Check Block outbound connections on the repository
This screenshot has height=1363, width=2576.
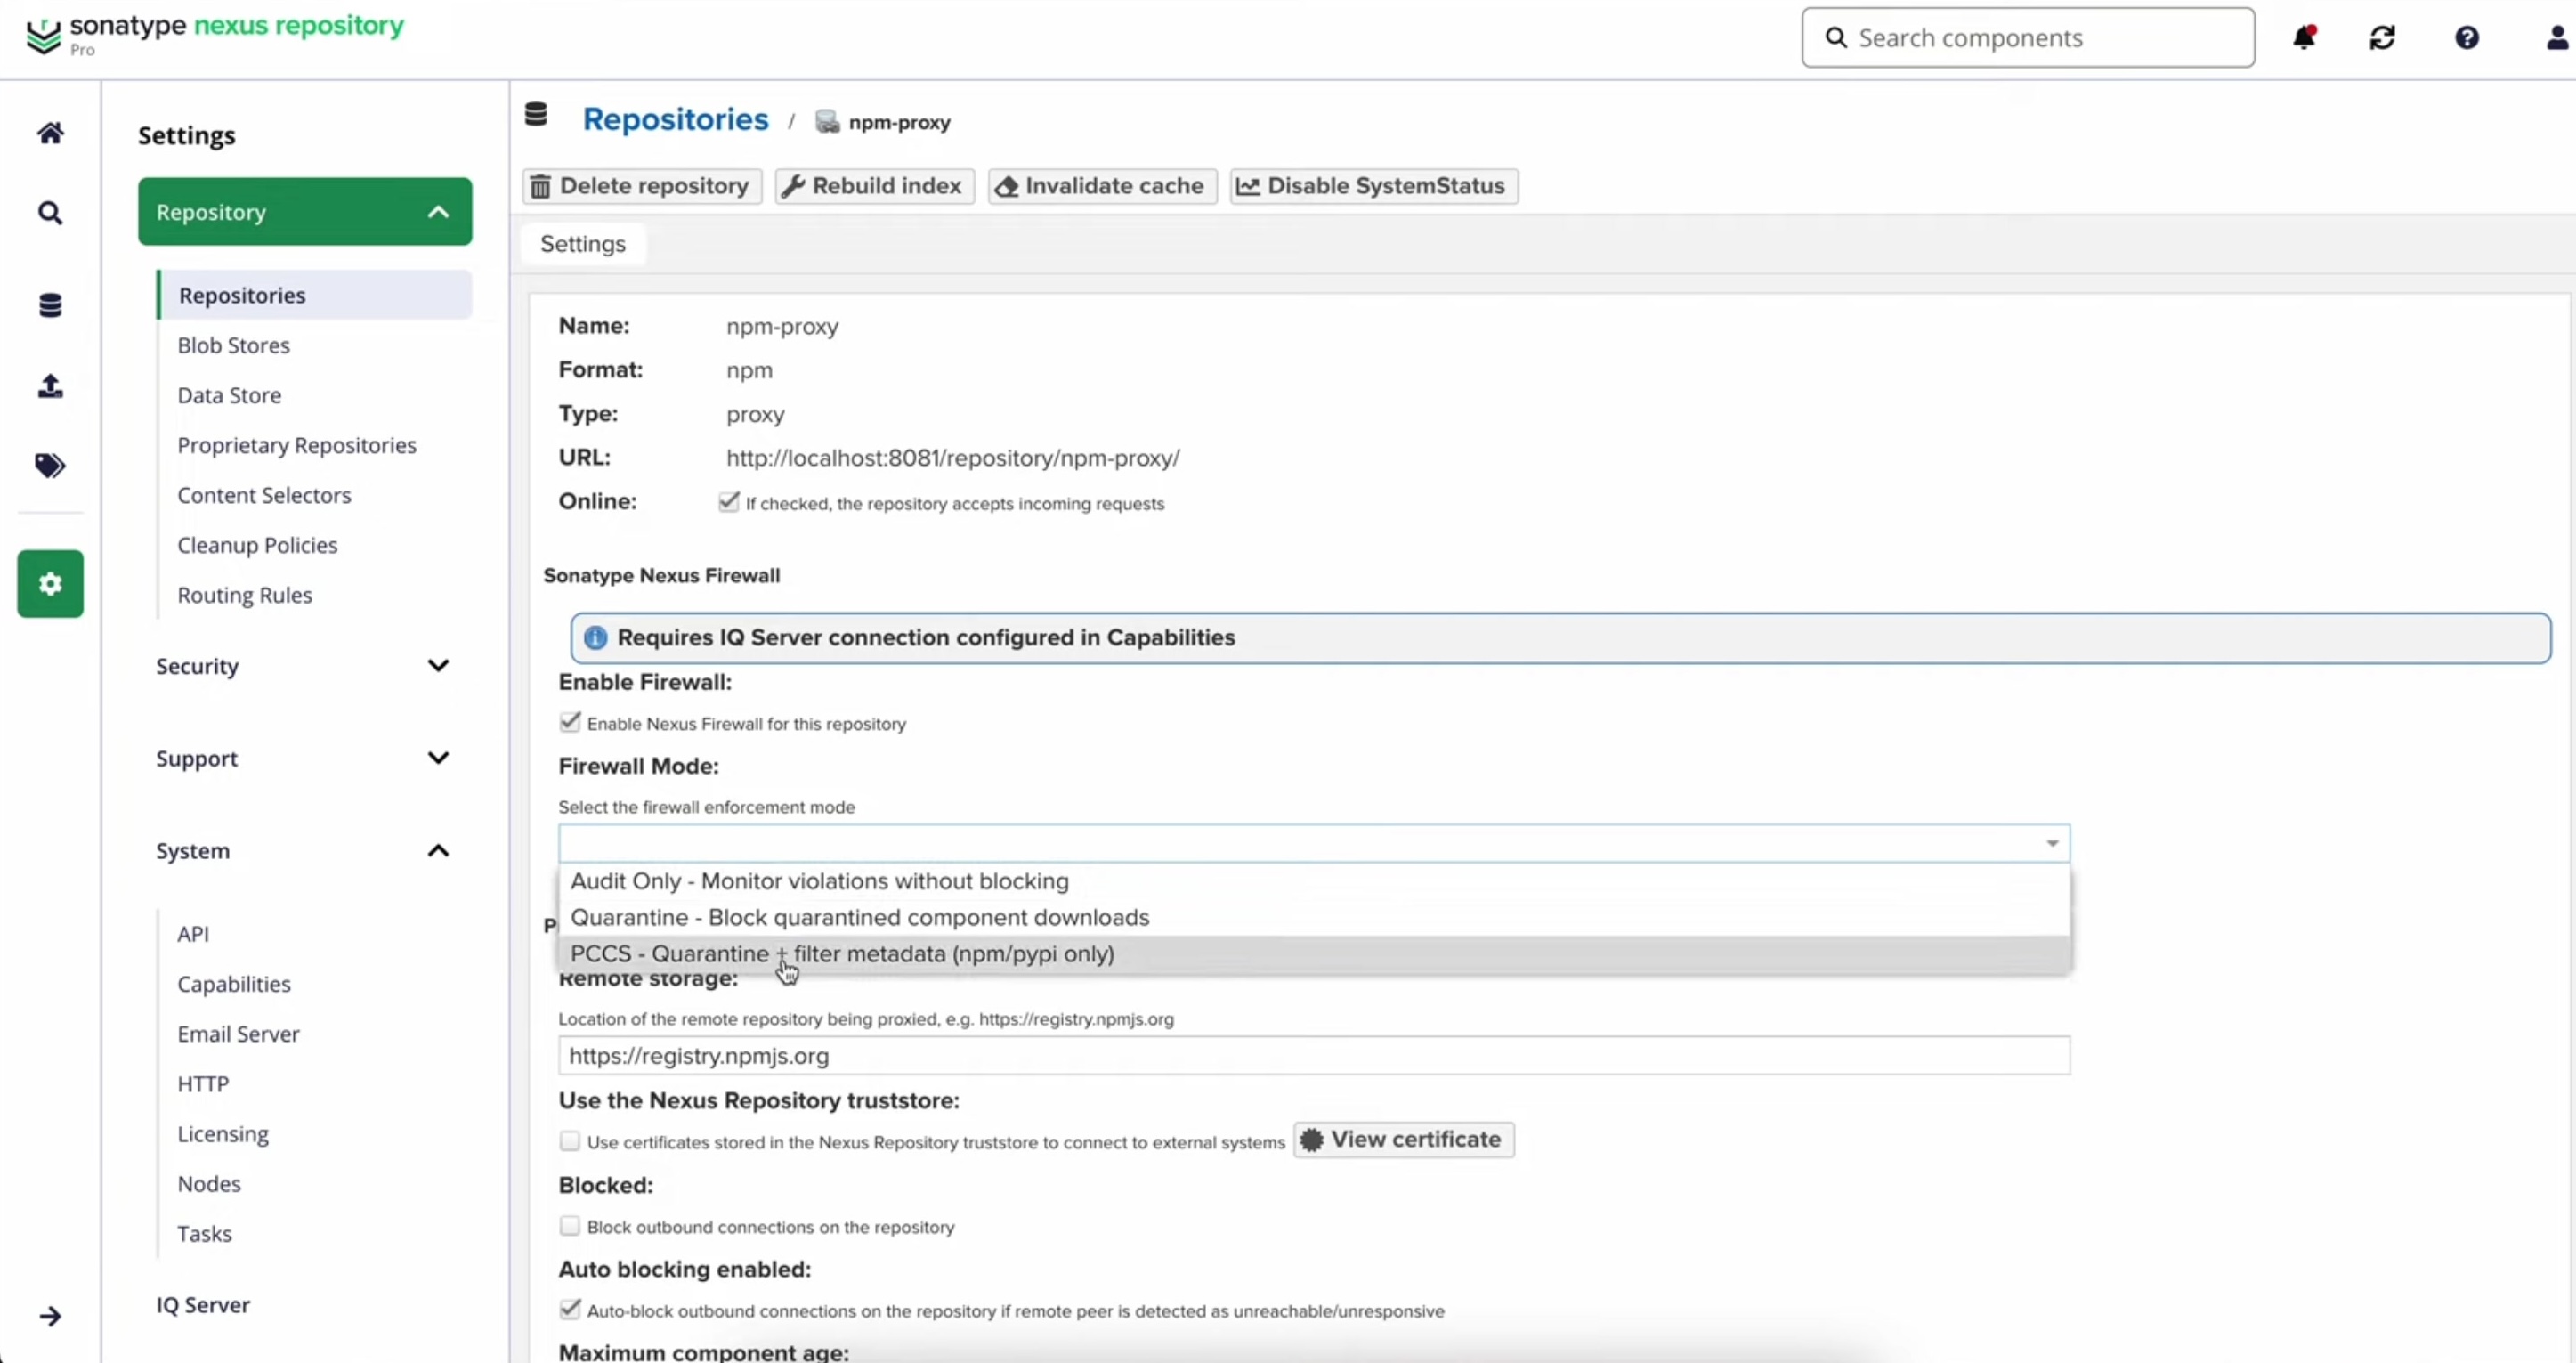[570, 1226]
